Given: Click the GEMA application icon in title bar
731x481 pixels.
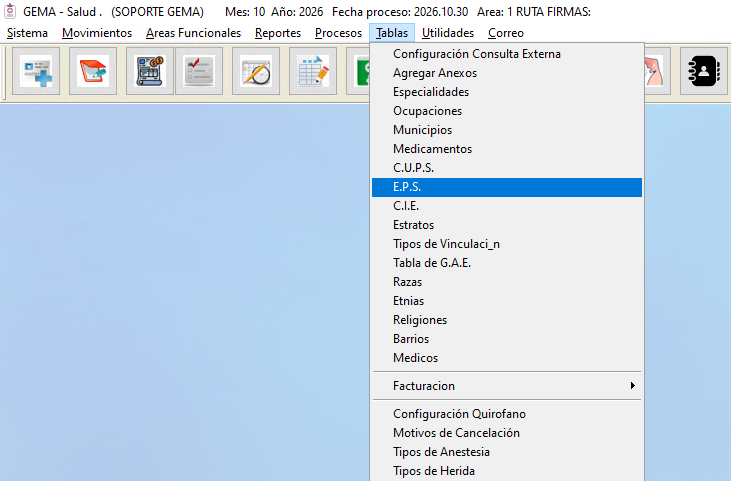Looking at the screenshot, I should tap(10, 11).
